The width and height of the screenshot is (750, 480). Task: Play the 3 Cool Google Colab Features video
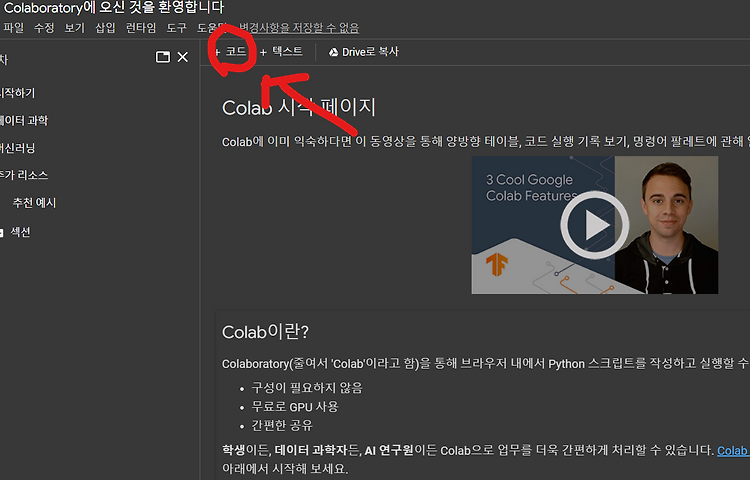(595, 225)
